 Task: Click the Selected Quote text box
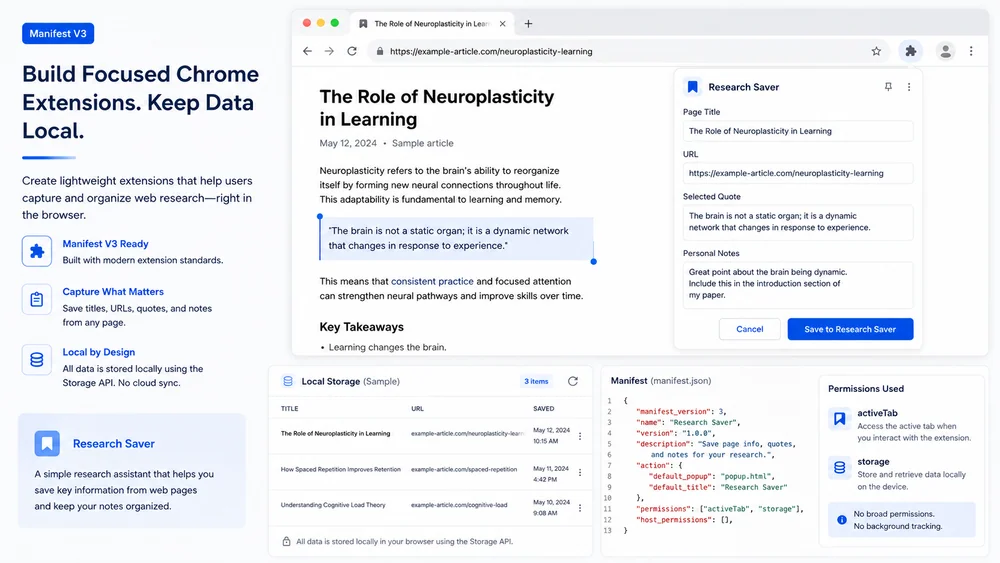tap(798, 222)
